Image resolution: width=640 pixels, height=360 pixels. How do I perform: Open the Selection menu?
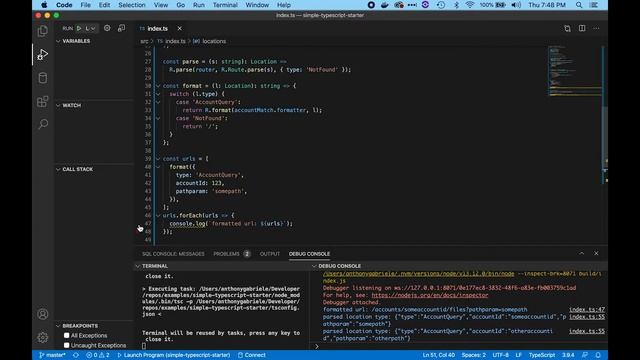(x=131, y=5)
